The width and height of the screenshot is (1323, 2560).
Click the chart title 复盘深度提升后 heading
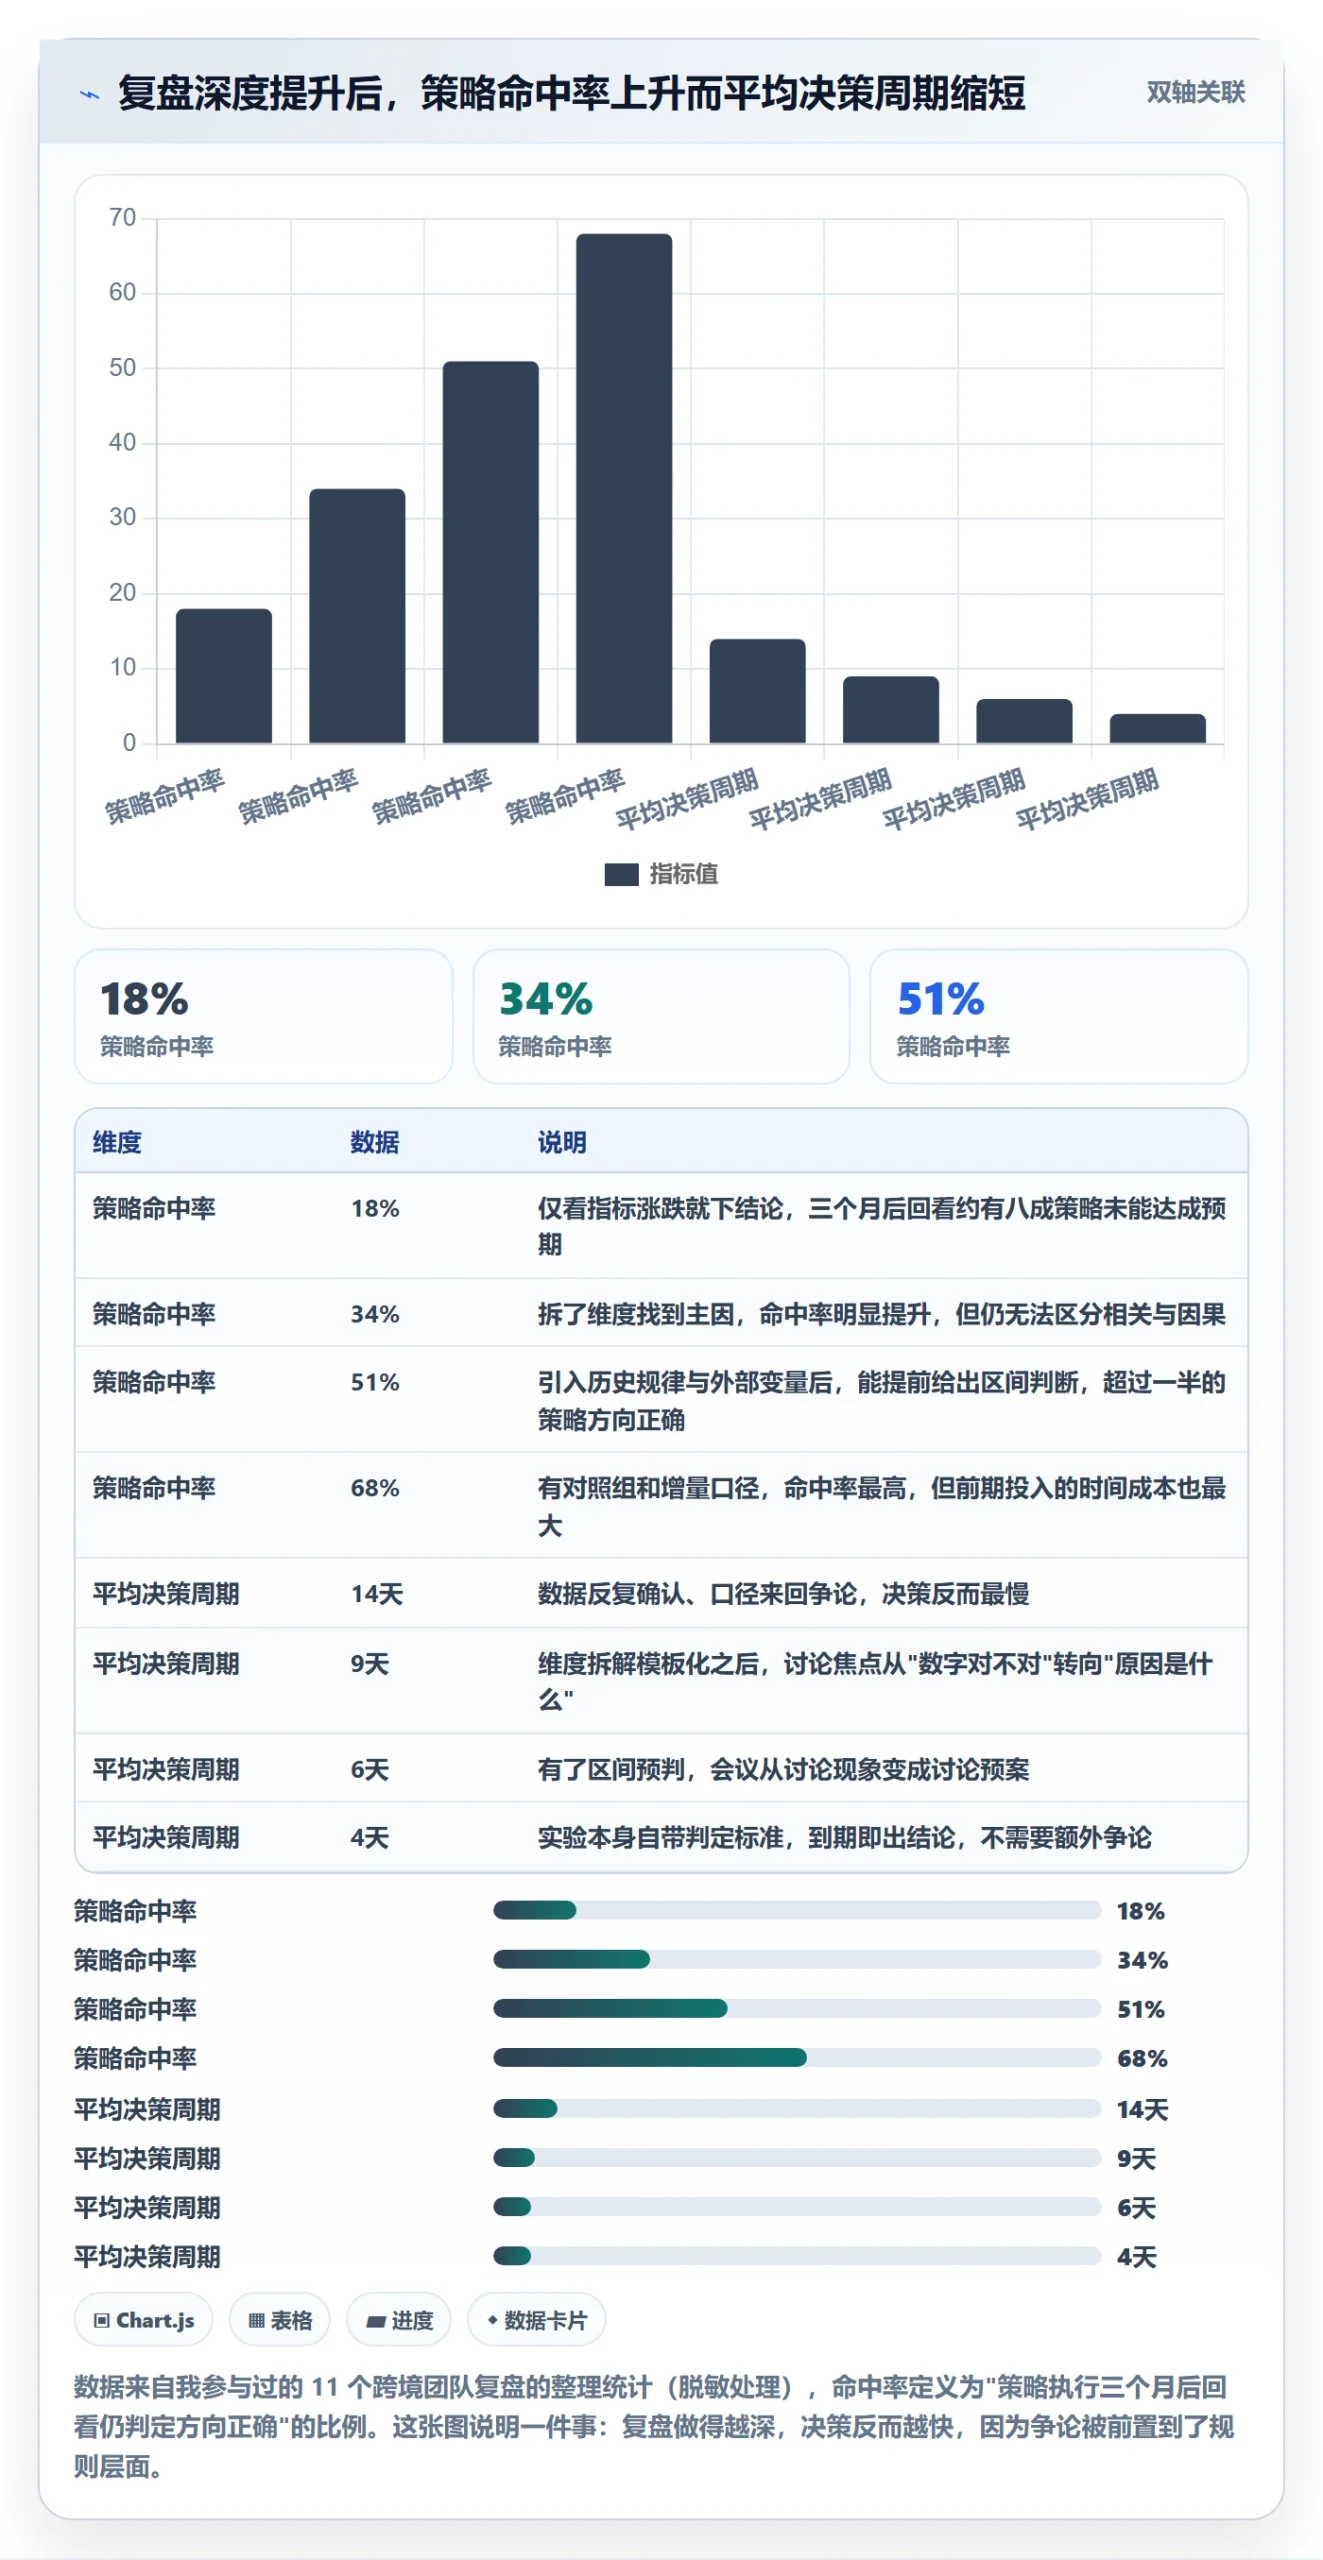(572, 93)
